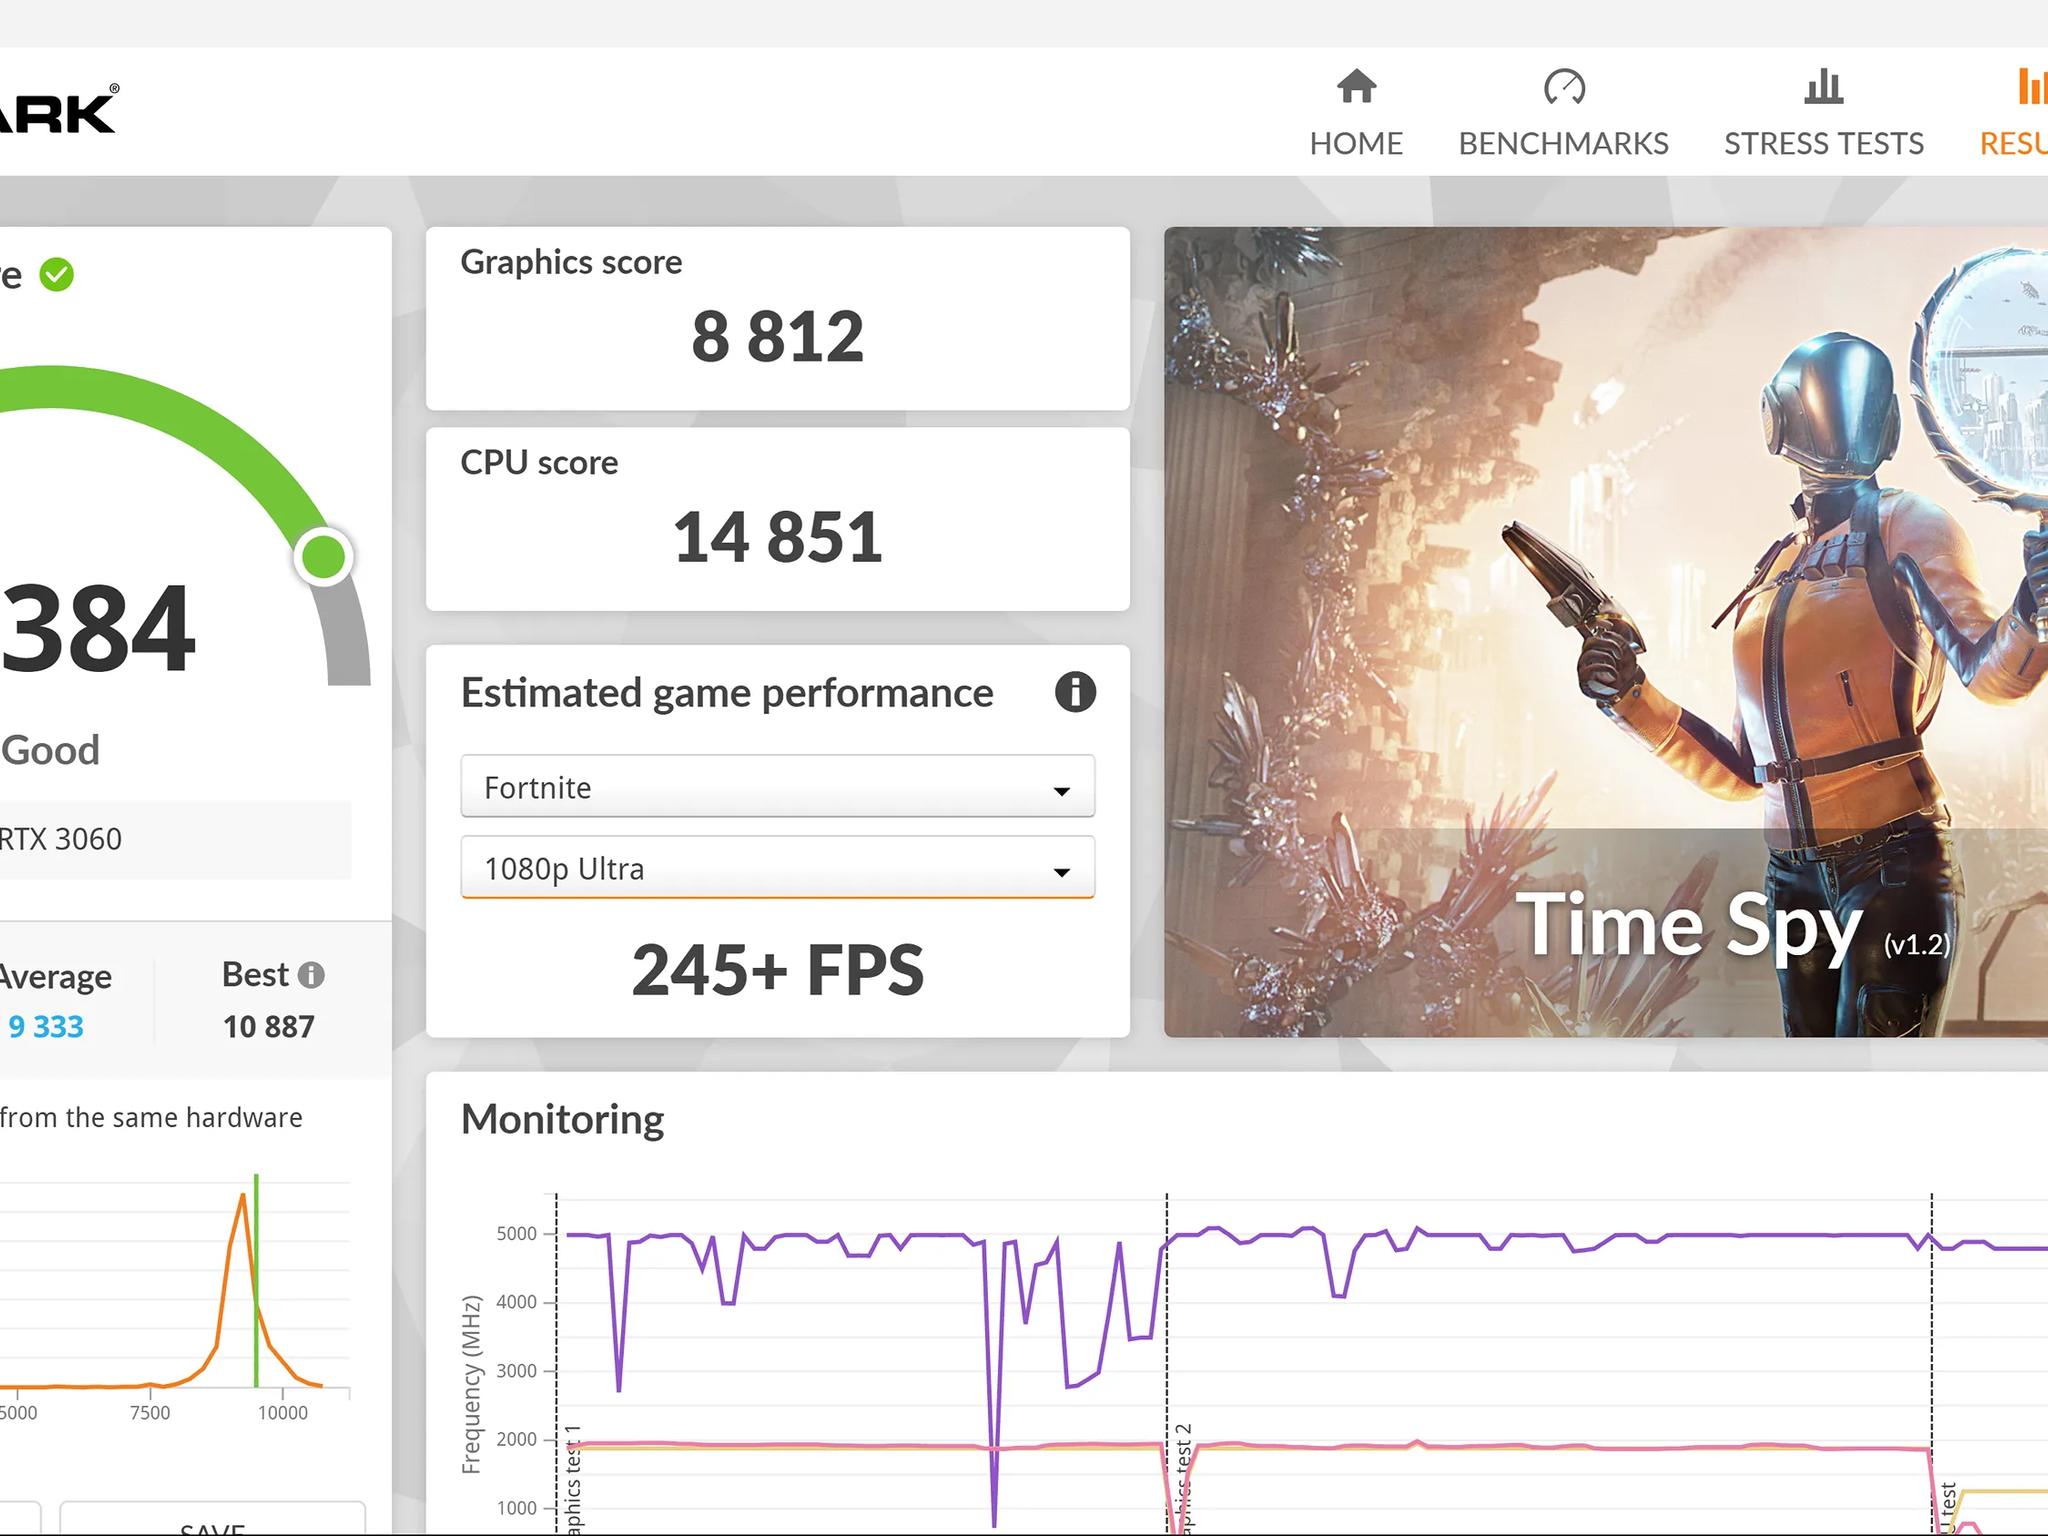Select the Results tab
The width and height of the screenshot is (2048, 1536).
(2014, 113)
